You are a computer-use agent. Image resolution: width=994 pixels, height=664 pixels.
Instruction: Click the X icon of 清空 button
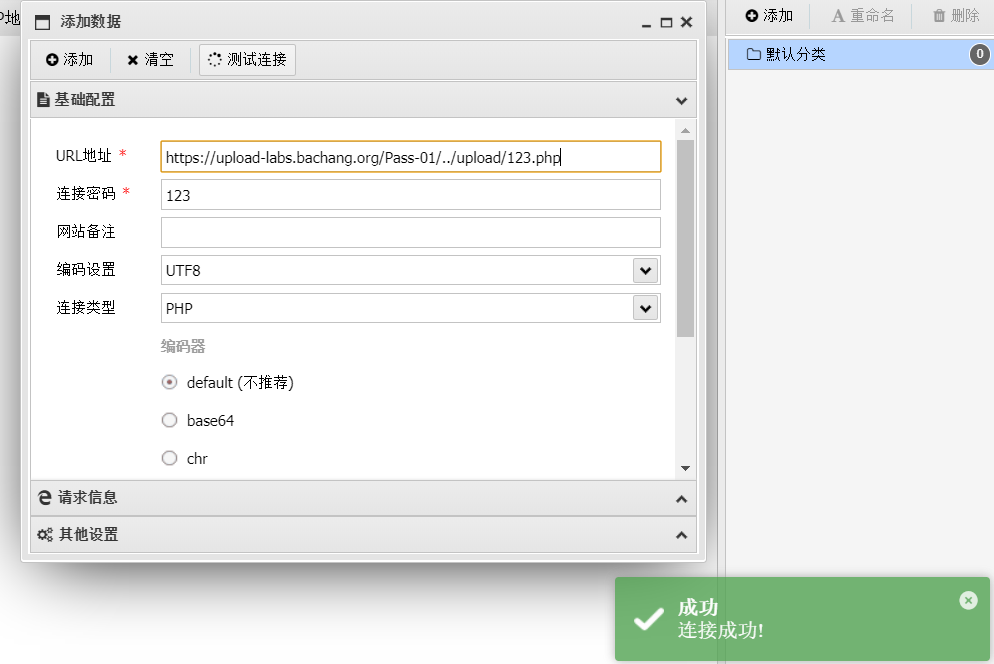[x=132, y=60]
